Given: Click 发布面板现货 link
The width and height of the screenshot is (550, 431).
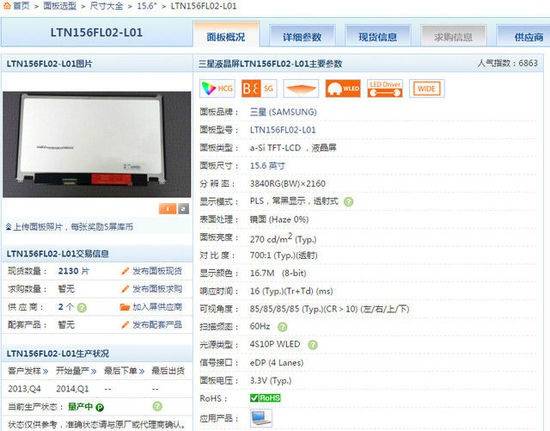Looking at the screenshot, I should [157, 271].
